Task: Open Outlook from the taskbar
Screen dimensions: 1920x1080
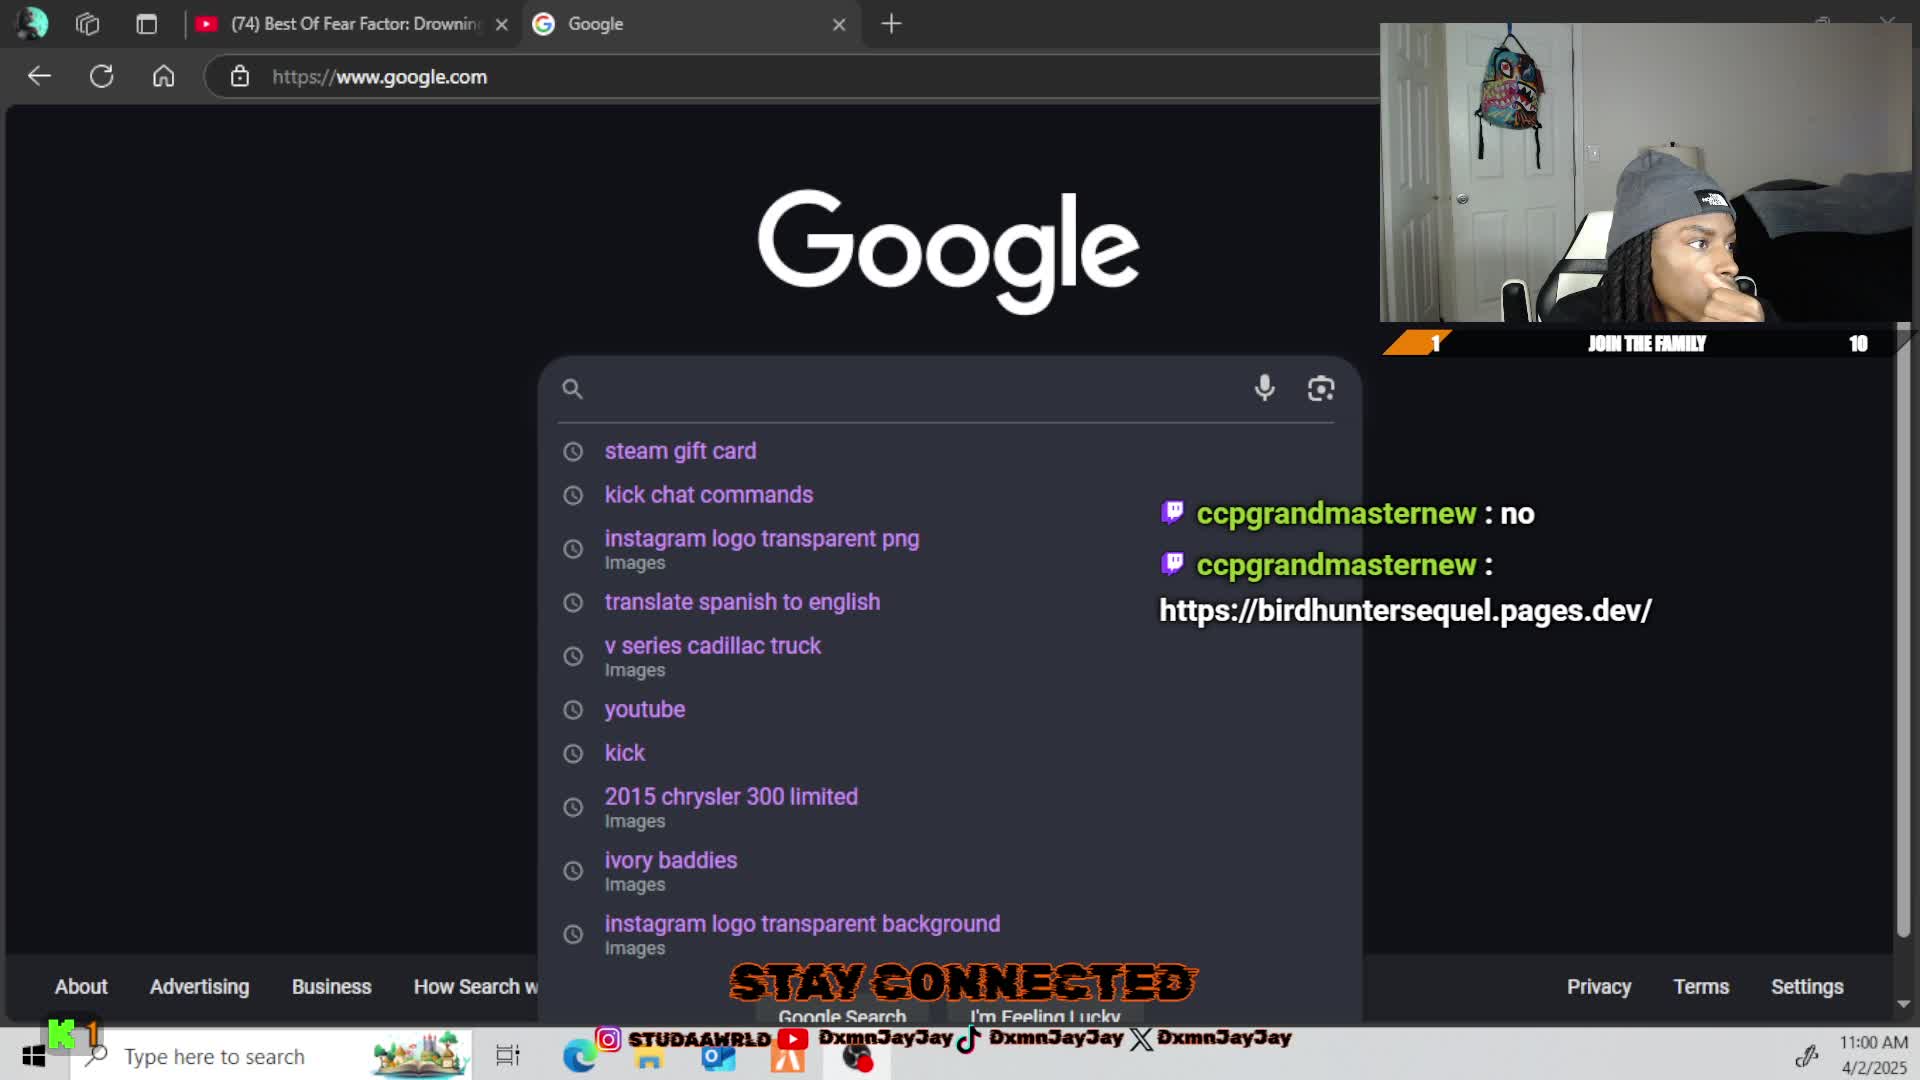Action: [718, 1058]
